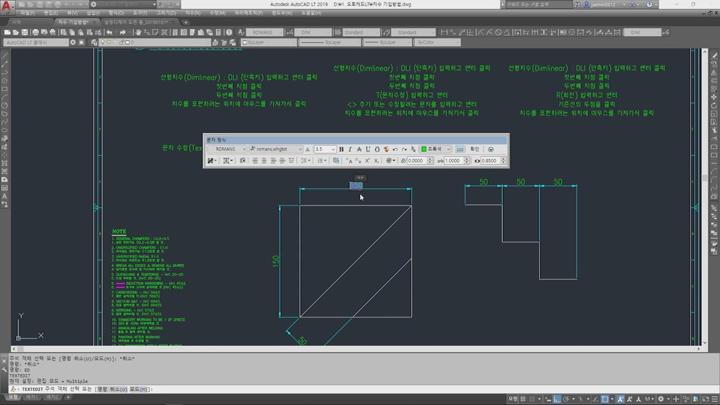
Task: Click the Redo arrow in the main toolbar
Action: click(x=123, y=32)
